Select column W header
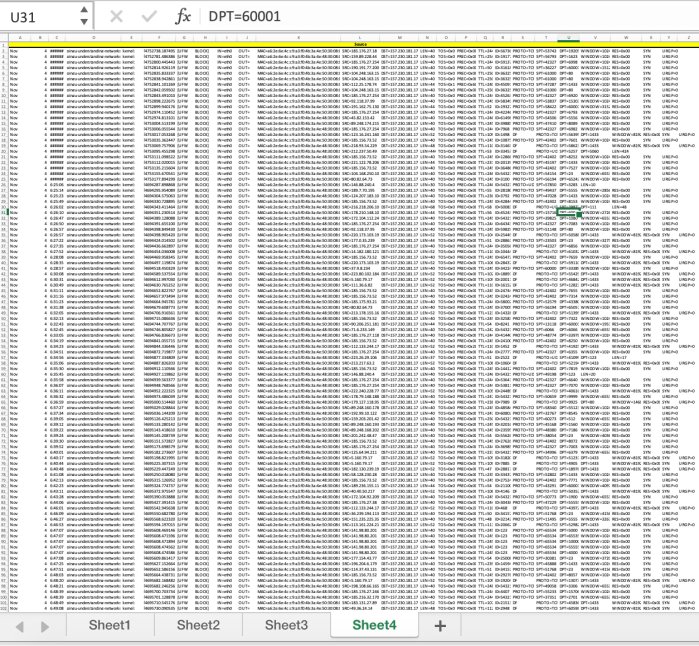699x646 pixels. click(x=626, y=38)
